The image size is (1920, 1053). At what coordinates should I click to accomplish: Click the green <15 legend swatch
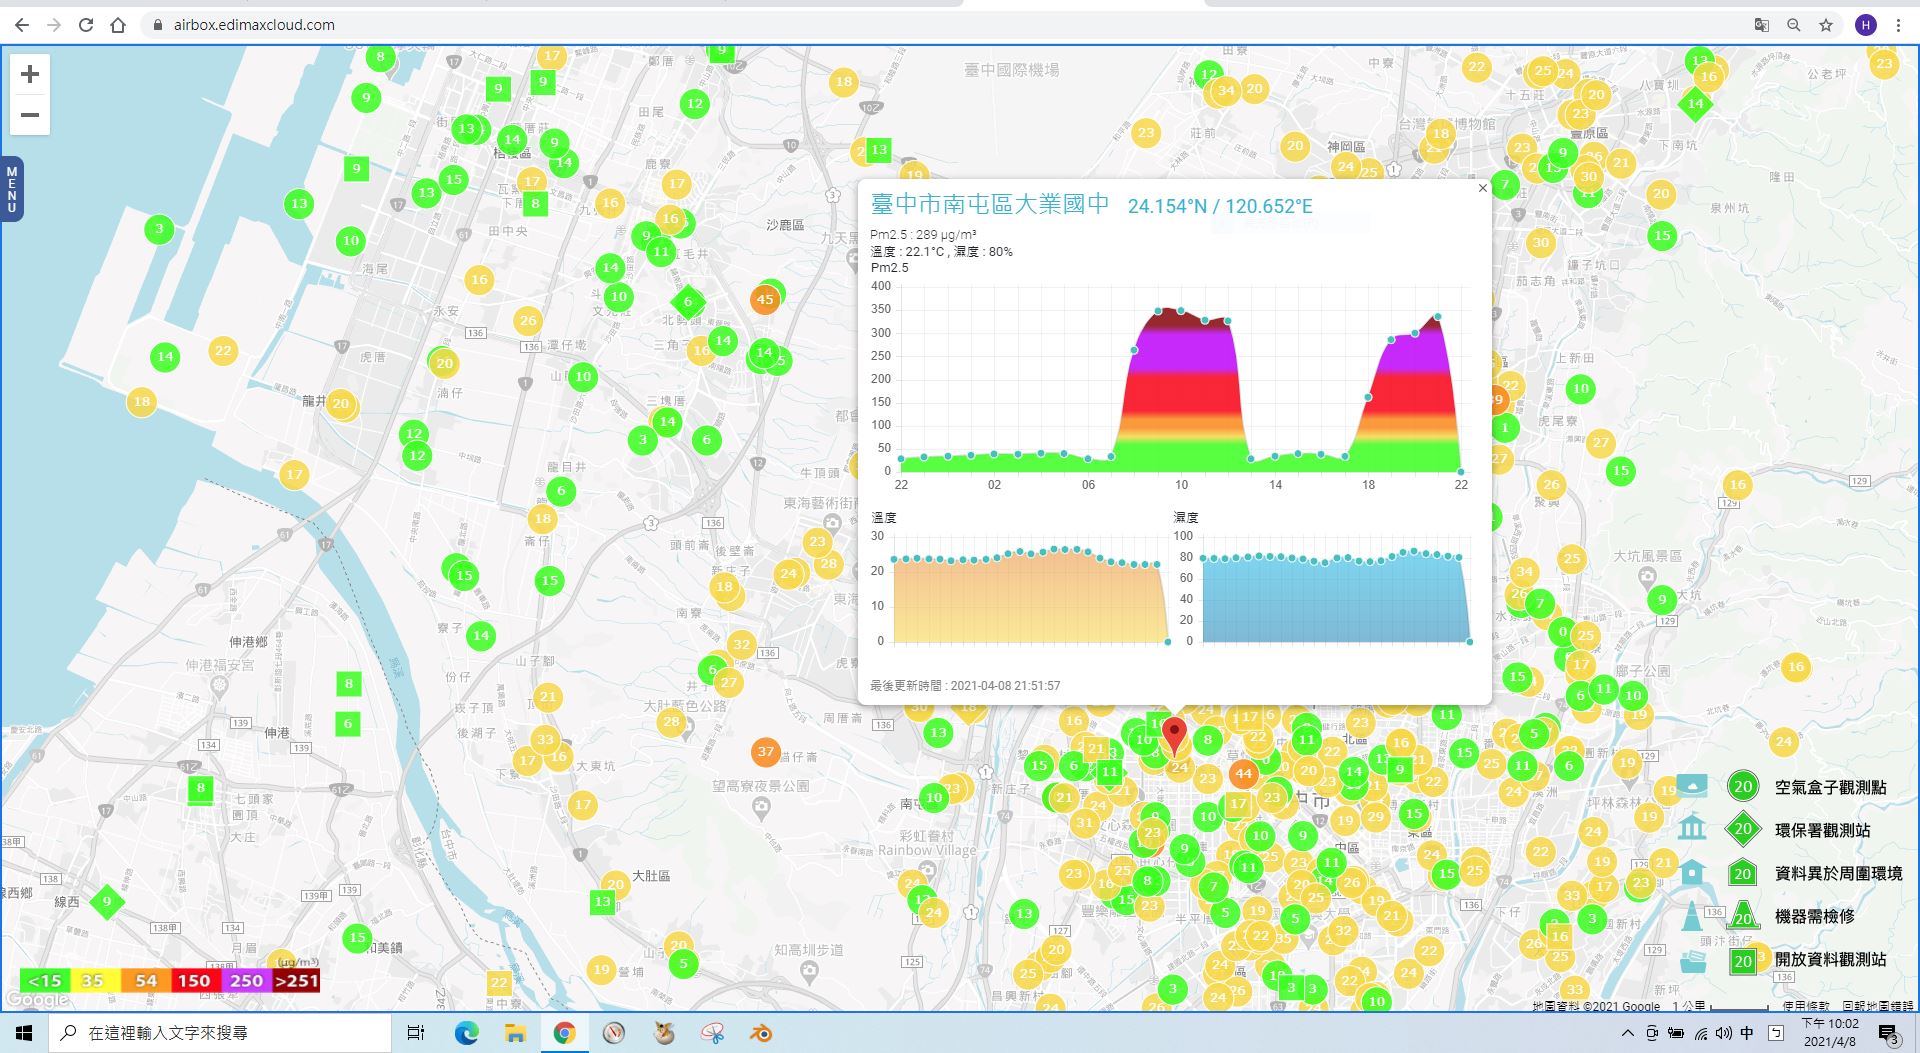45,981
